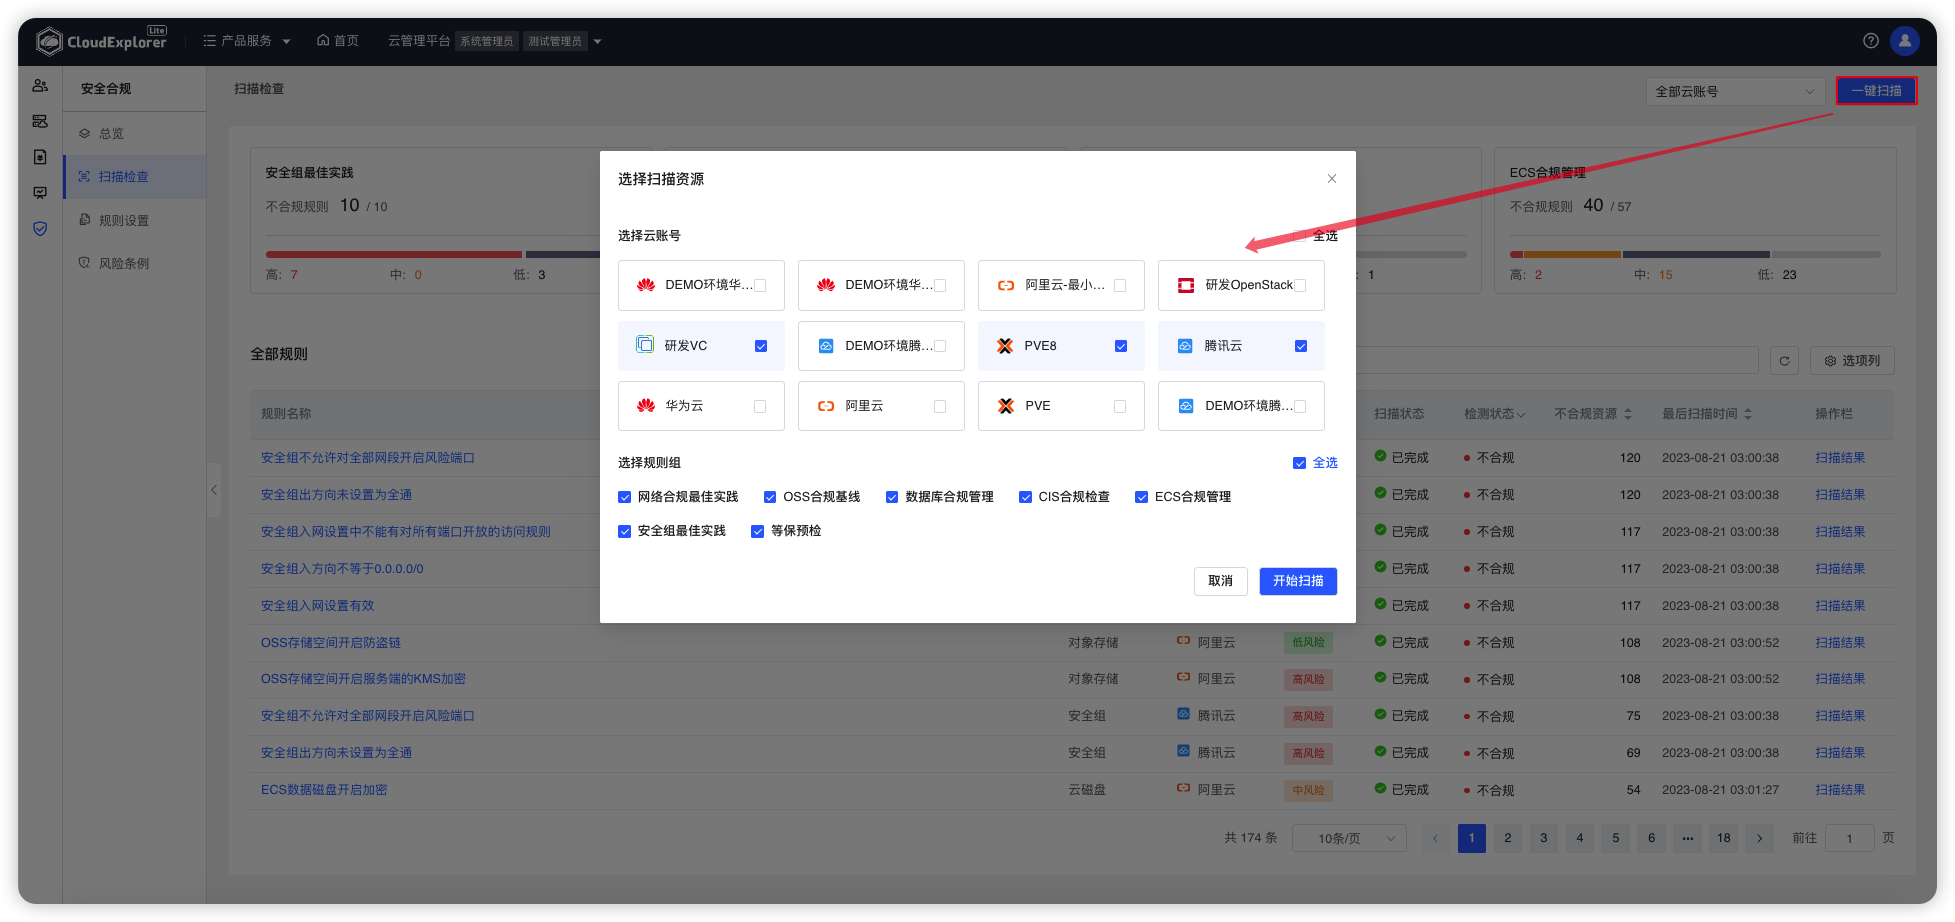Open the user management sidebar icon
Screen dimensions: 1955x922
click(x=40, y=86)
